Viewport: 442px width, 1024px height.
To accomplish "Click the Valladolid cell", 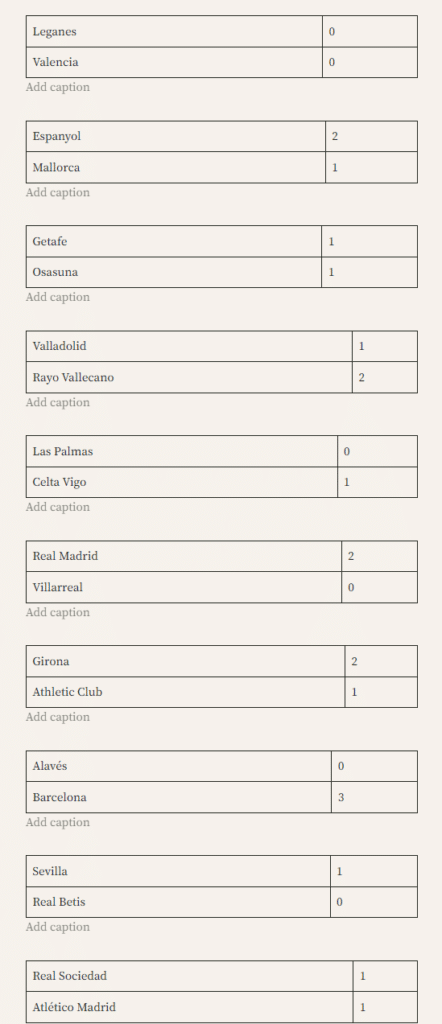I will point(189,346).
